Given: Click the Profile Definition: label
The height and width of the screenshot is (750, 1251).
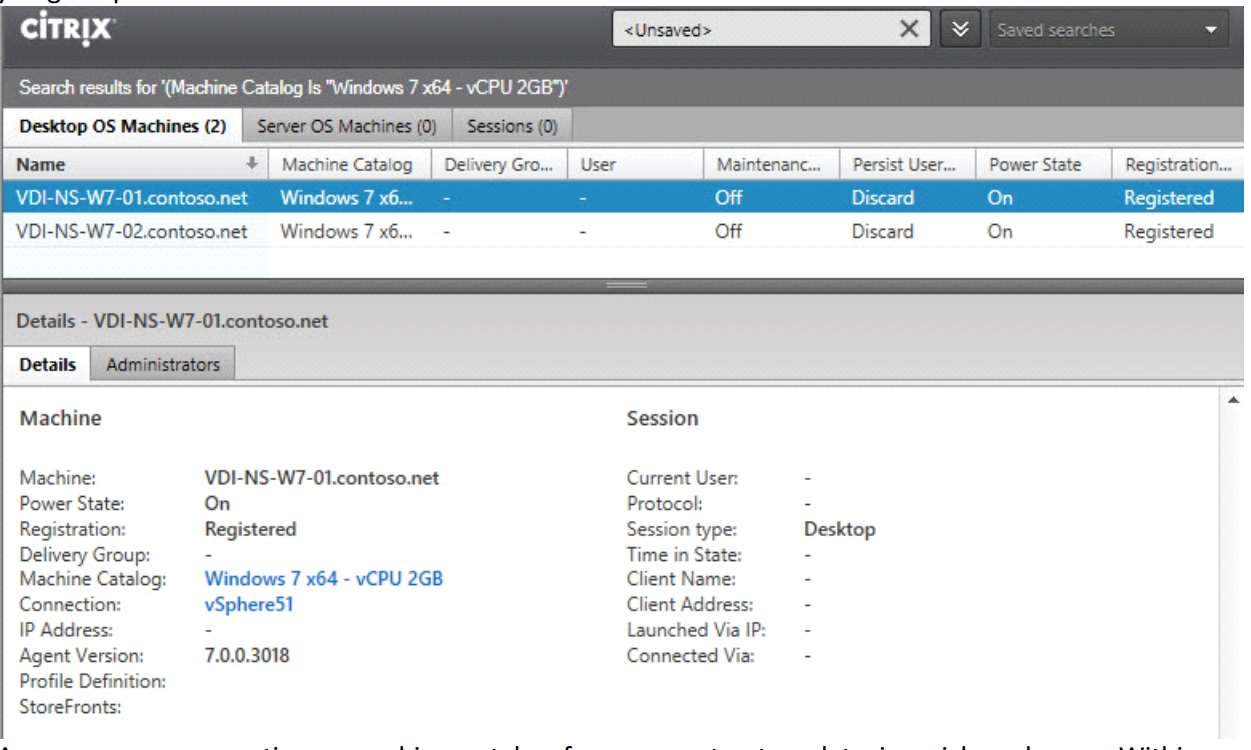Looking at the screenshot, I should pyautogui.click(x=93, y=682).
